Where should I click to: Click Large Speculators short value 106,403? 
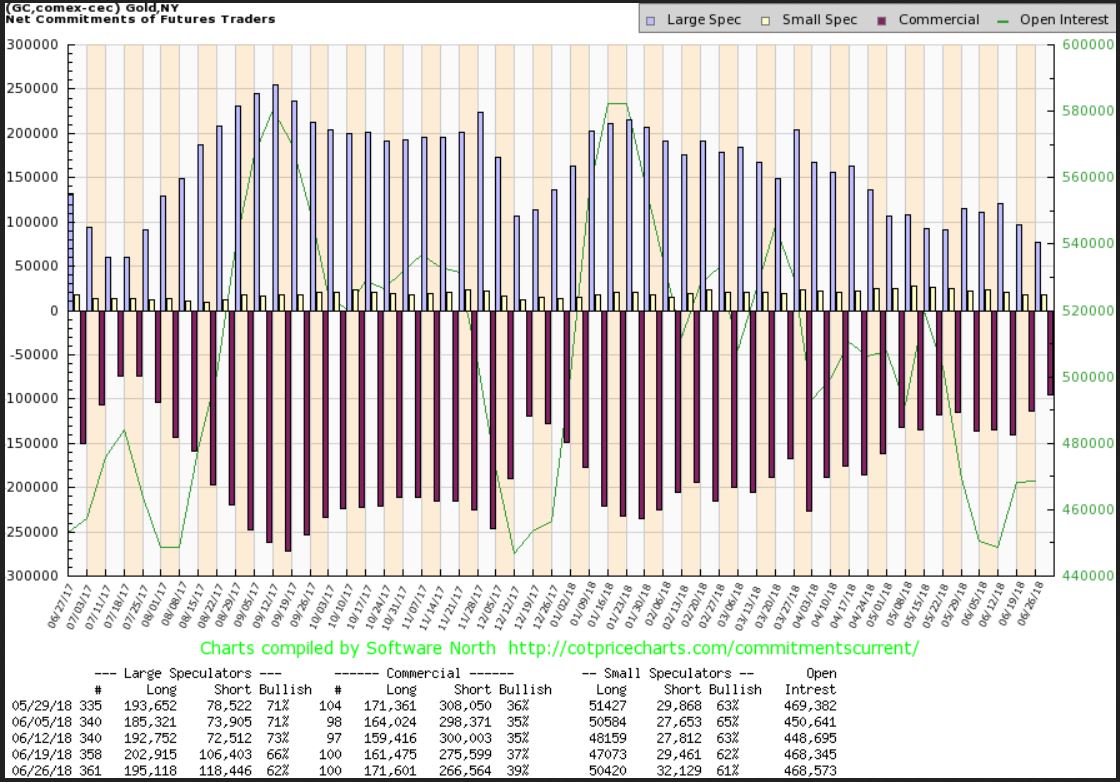pos(225,755)
